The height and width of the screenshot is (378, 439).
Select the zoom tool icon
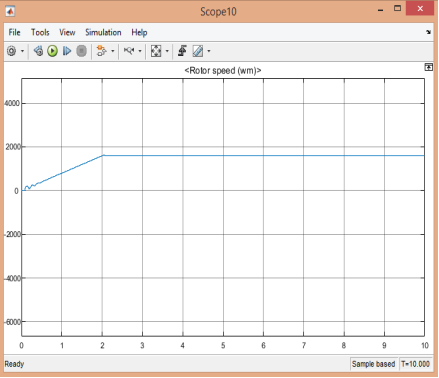click(129, 51)
